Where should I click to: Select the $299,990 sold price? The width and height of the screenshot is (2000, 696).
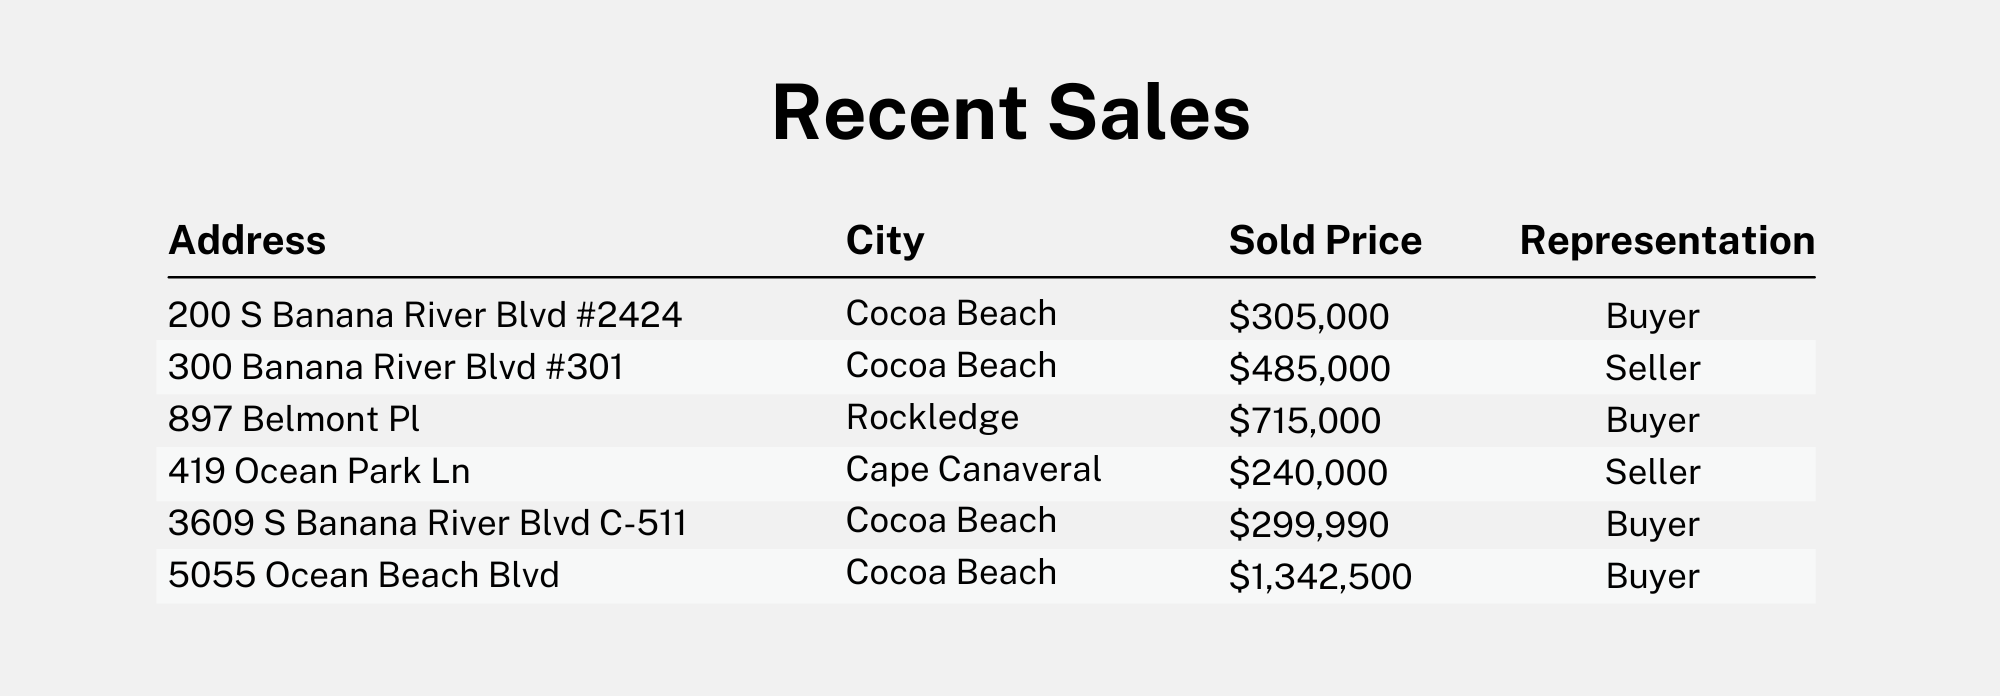1309,524
